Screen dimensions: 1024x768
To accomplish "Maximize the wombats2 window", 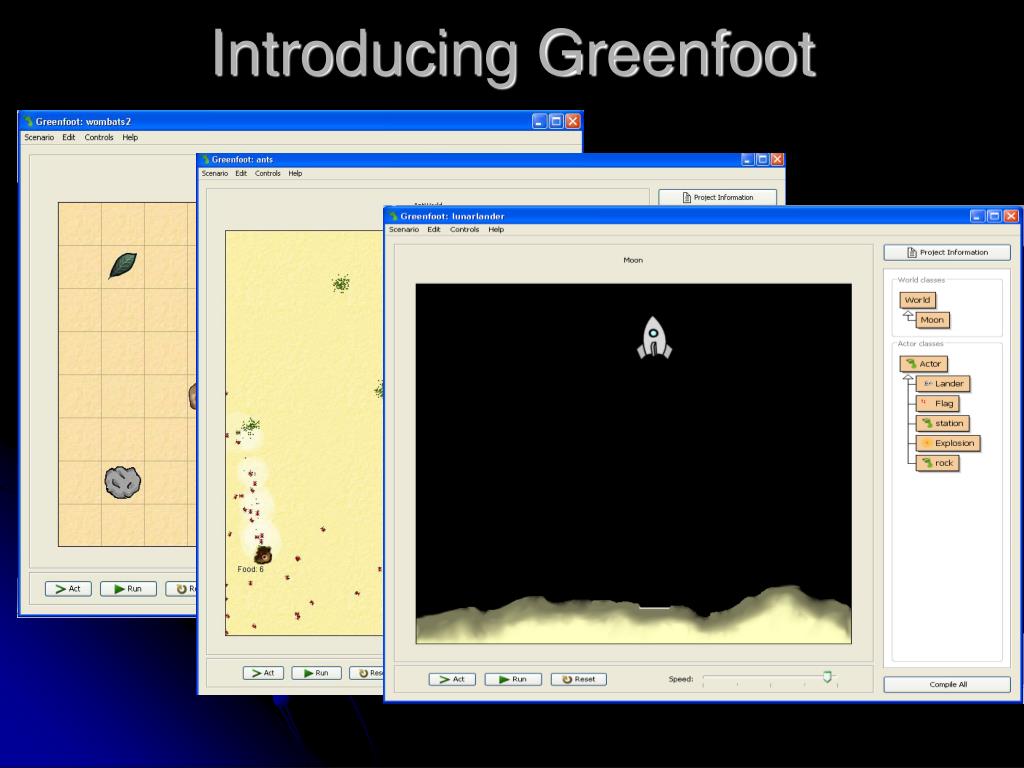I will (x=556, y=121).
